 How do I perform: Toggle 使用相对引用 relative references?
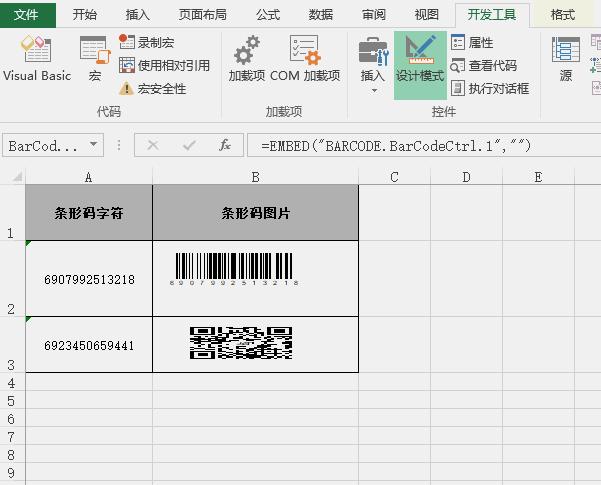[164, 66]
